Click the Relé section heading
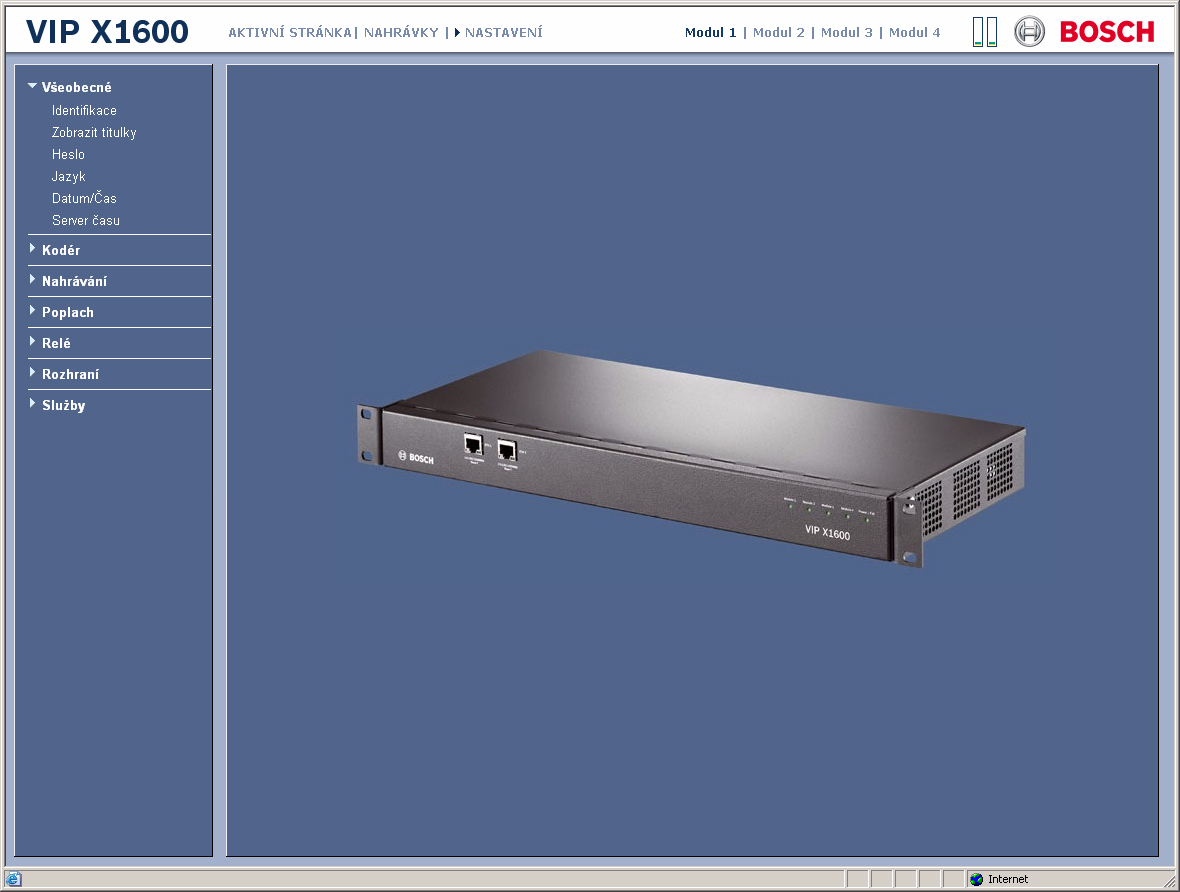 point(56,343)
